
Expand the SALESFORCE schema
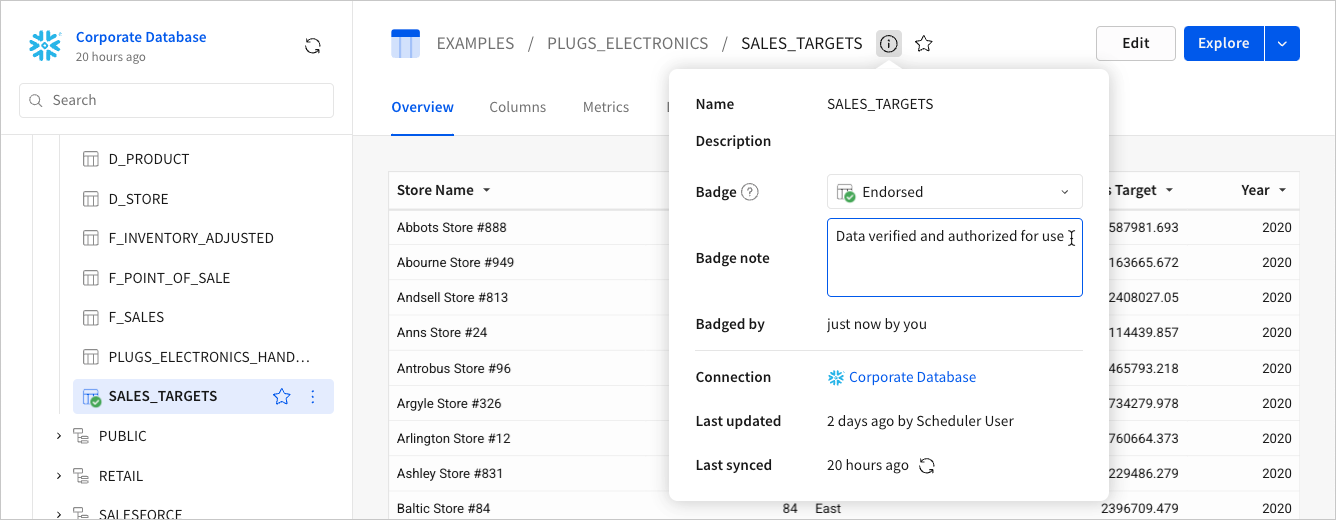[x=59, y=514]
